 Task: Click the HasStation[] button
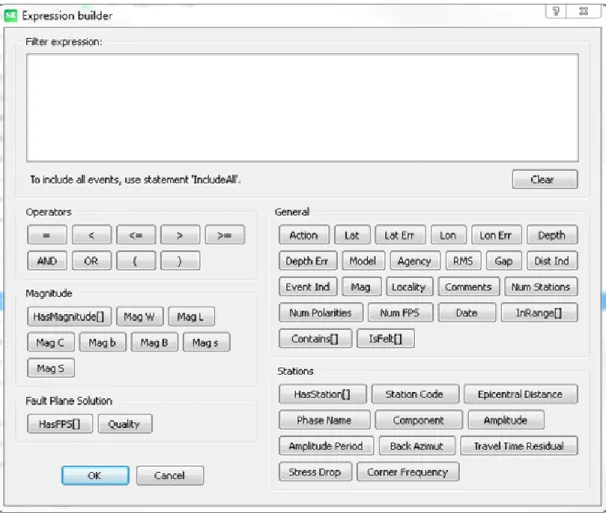322,394
